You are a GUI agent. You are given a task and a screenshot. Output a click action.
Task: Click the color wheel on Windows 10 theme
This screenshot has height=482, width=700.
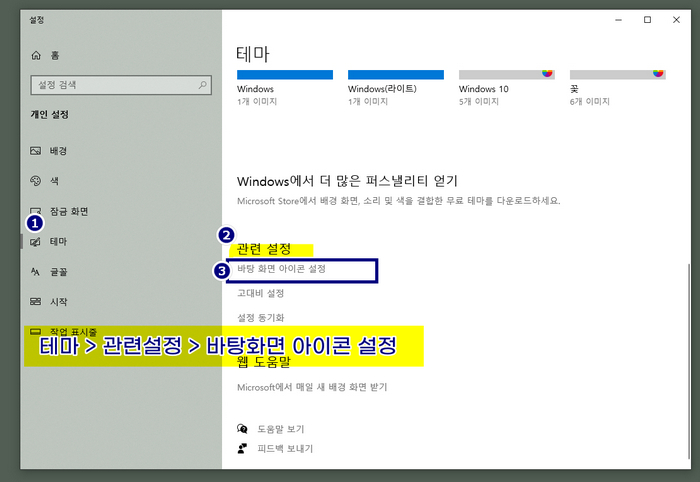[x=547, y=73]
